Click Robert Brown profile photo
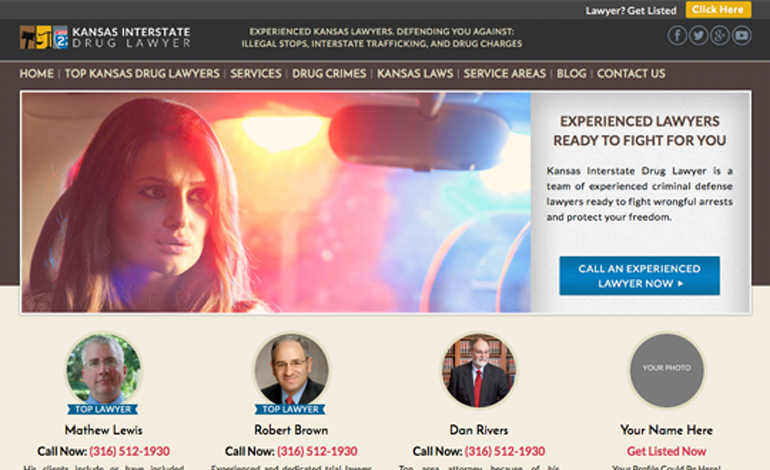Image resolution: width=770 pixels, height=470 pixels. click(291, 370)
